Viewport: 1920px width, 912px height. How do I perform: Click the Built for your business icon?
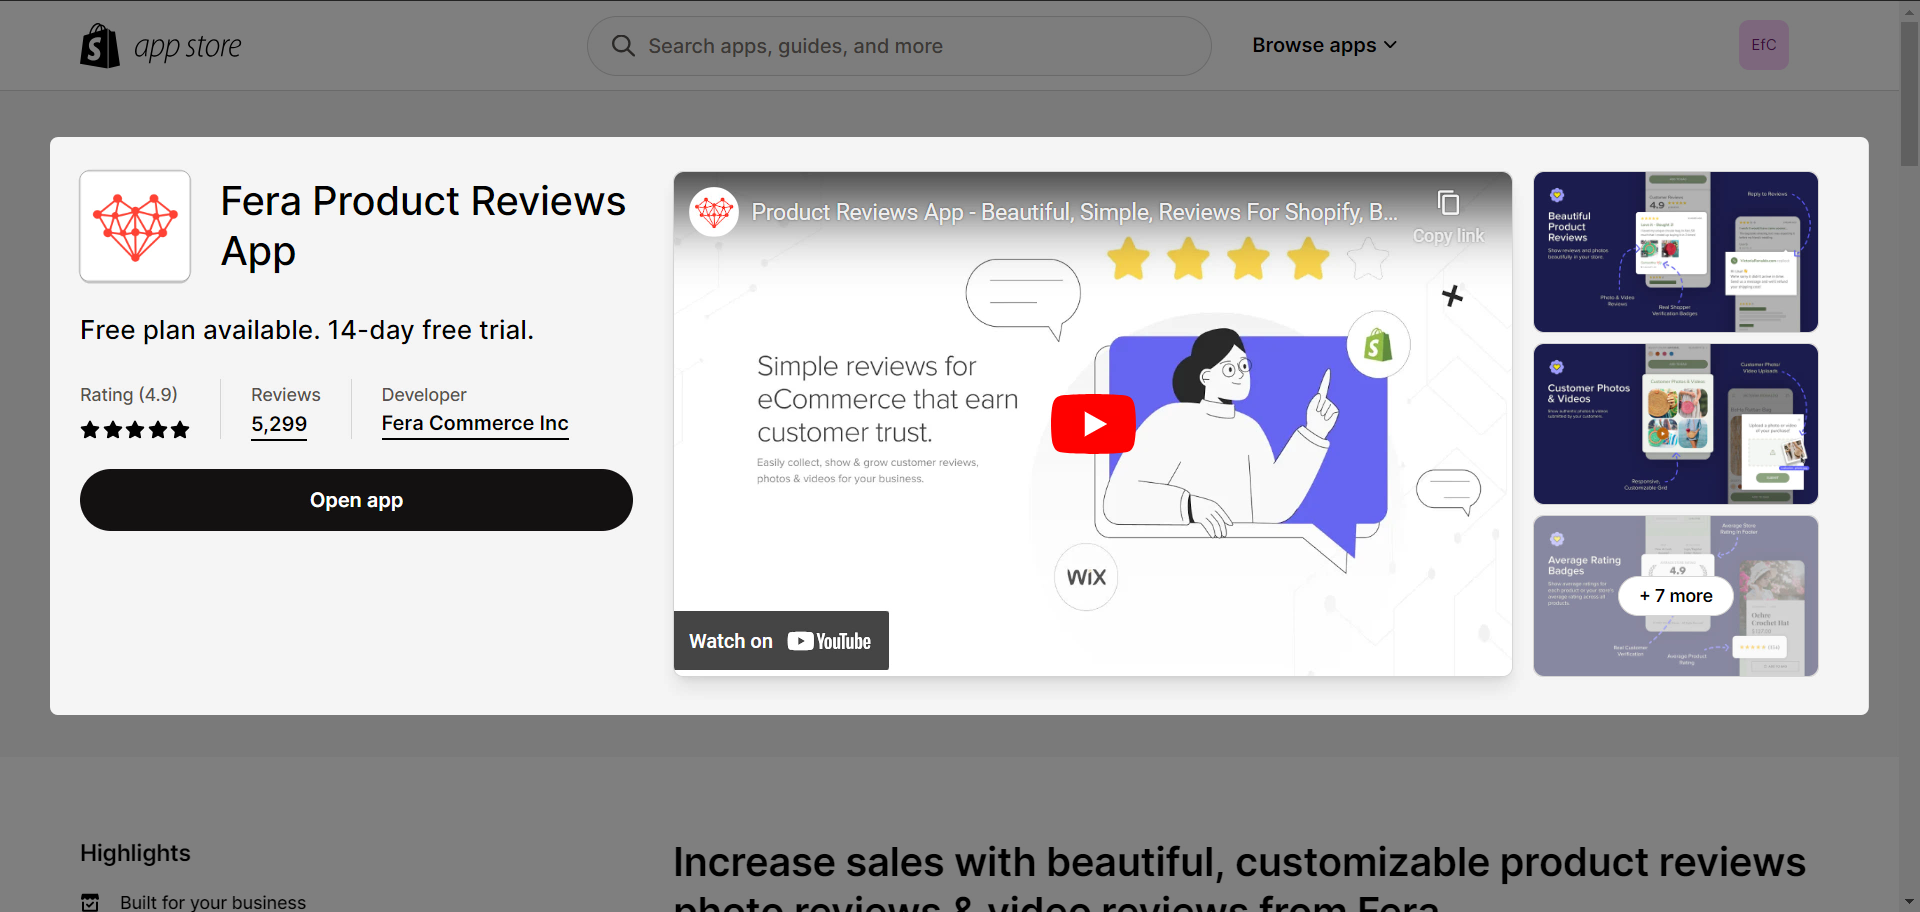tap(90, 902)
